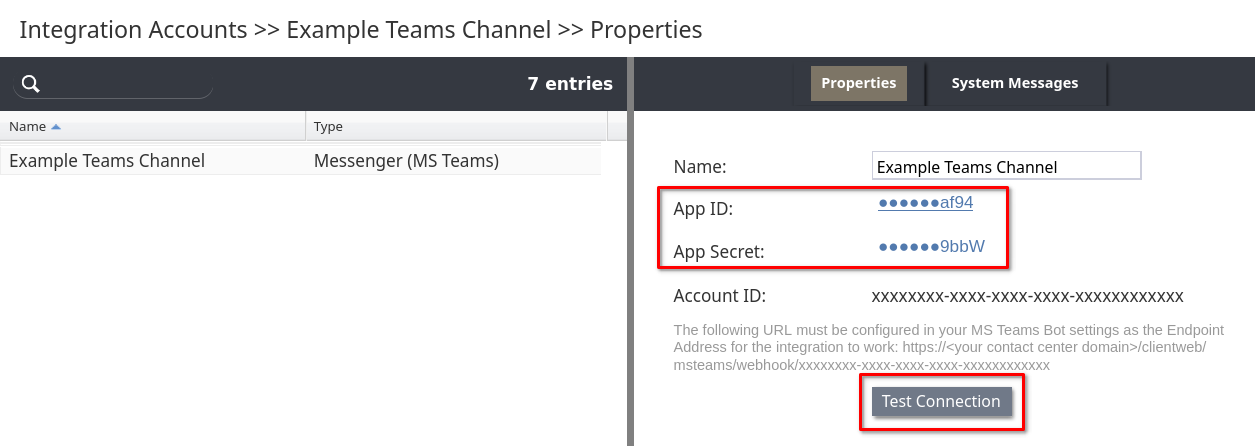Click the webhook endpoint URL help text

pyautogui.click(x=963, y=347)
